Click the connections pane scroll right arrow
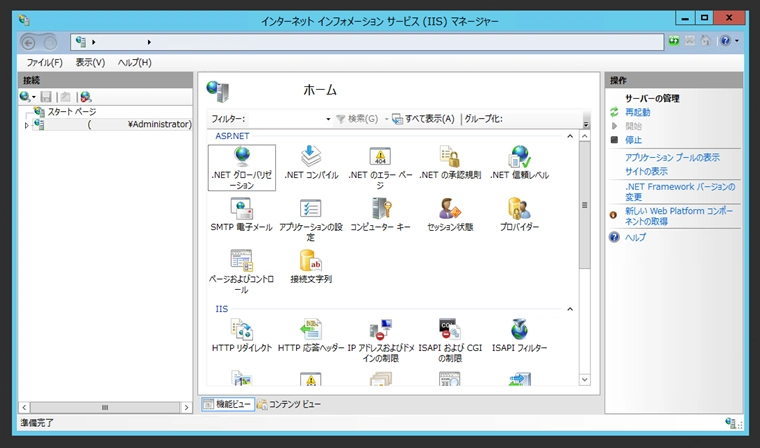This screenshot has width=760, height=448. (x=187, y=407)
